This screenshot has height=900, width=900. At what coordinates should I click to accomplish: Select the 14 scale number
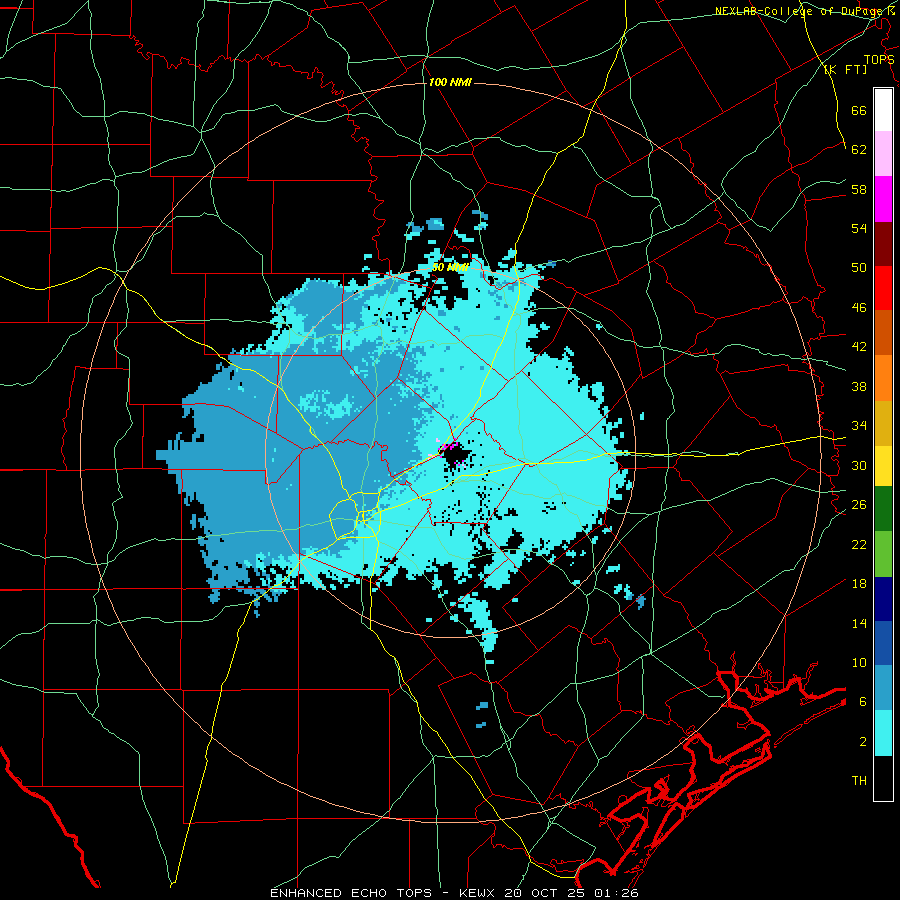pyautogui.click(x=859, y=623)
